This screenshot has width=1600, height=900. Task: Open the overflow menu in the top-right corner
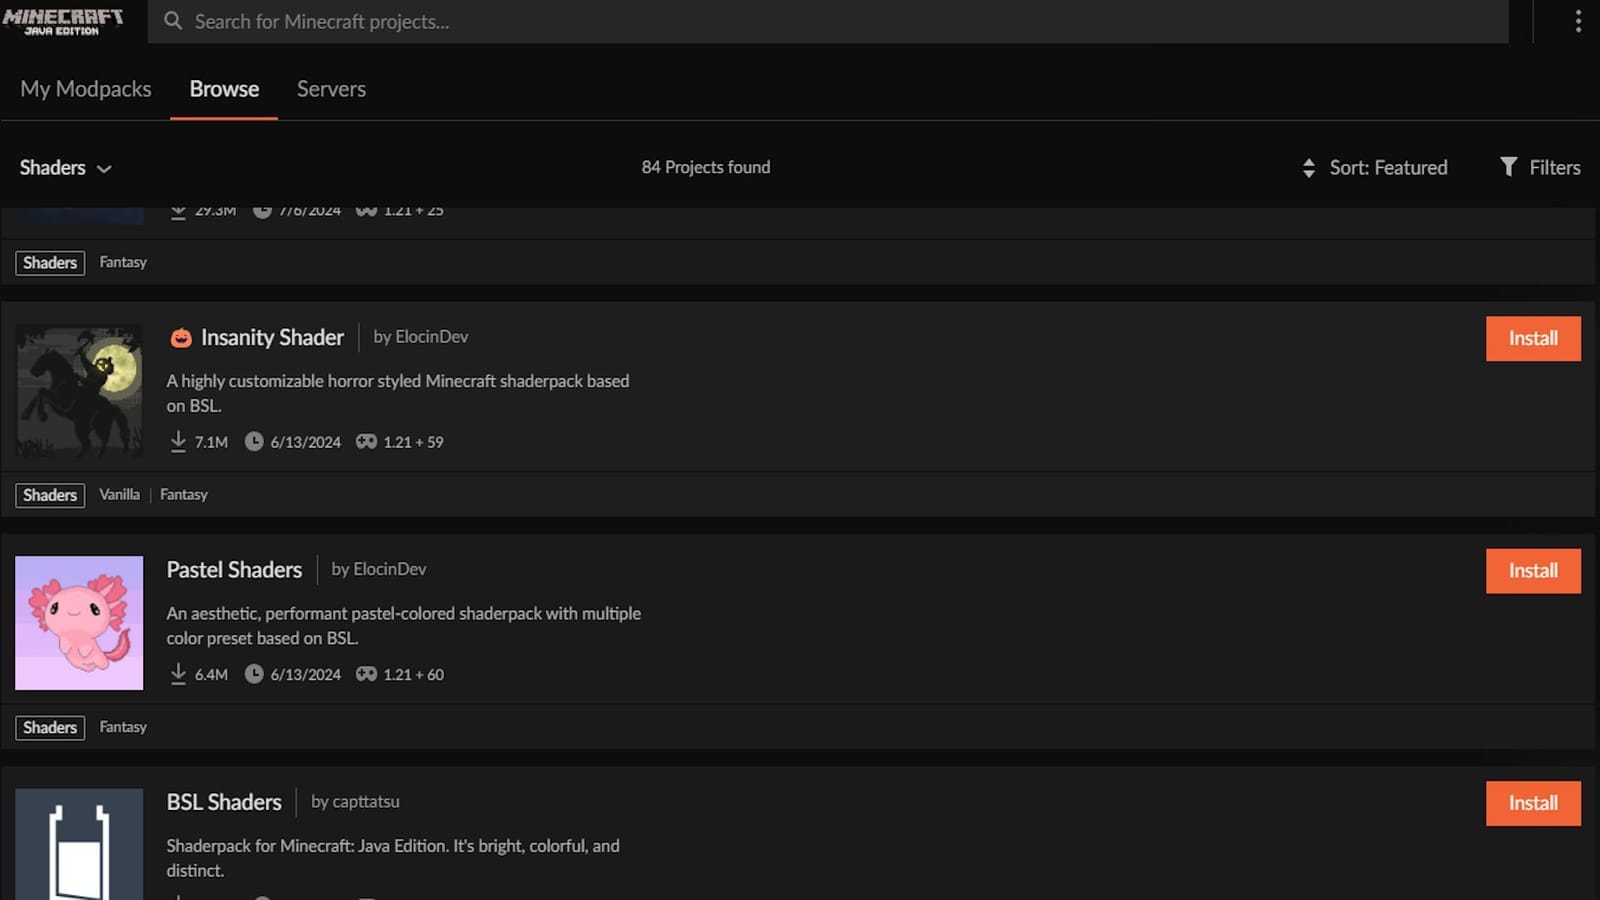tap(1578, 20)
